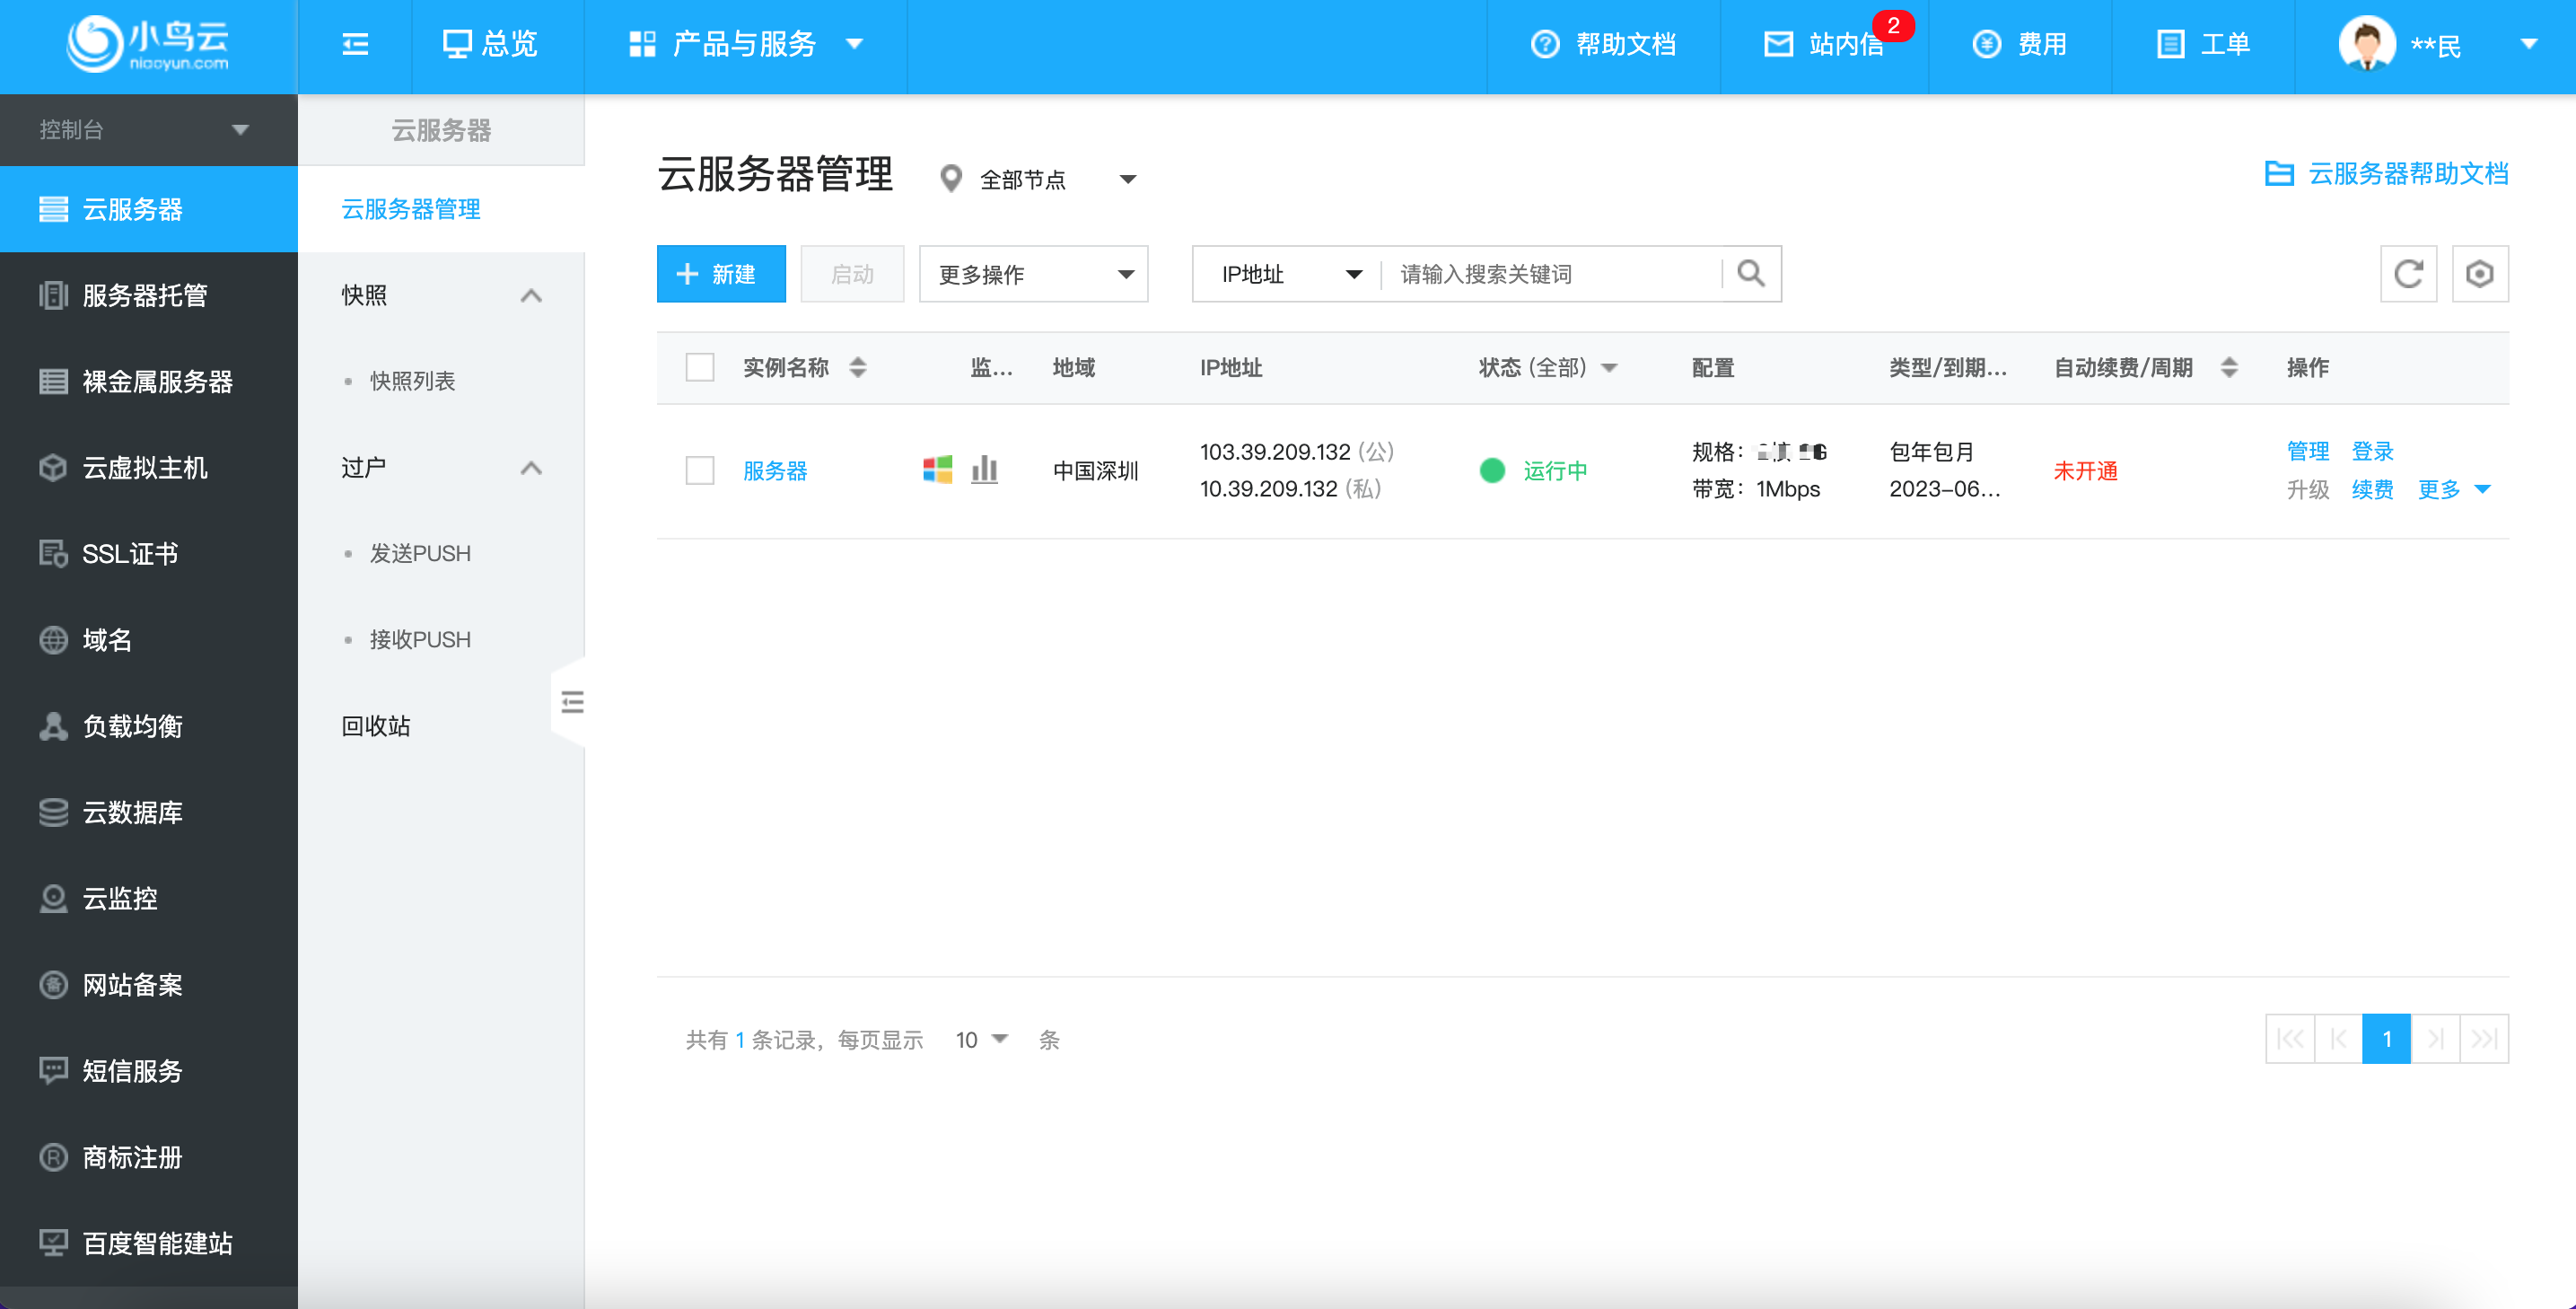
Task: Open the monitoring bar chart icon
Action: coord(984,469)
